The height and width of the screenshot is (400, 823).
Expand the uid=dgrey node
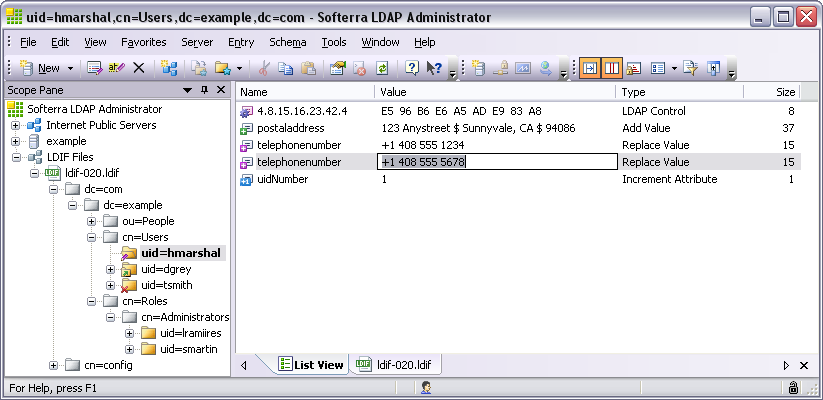coord(110,269)
